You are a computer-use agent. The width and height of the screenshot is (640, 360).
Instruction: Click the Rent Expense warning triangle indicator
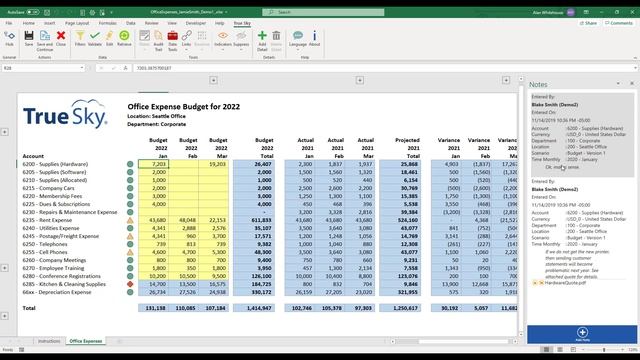coord(130,220)
